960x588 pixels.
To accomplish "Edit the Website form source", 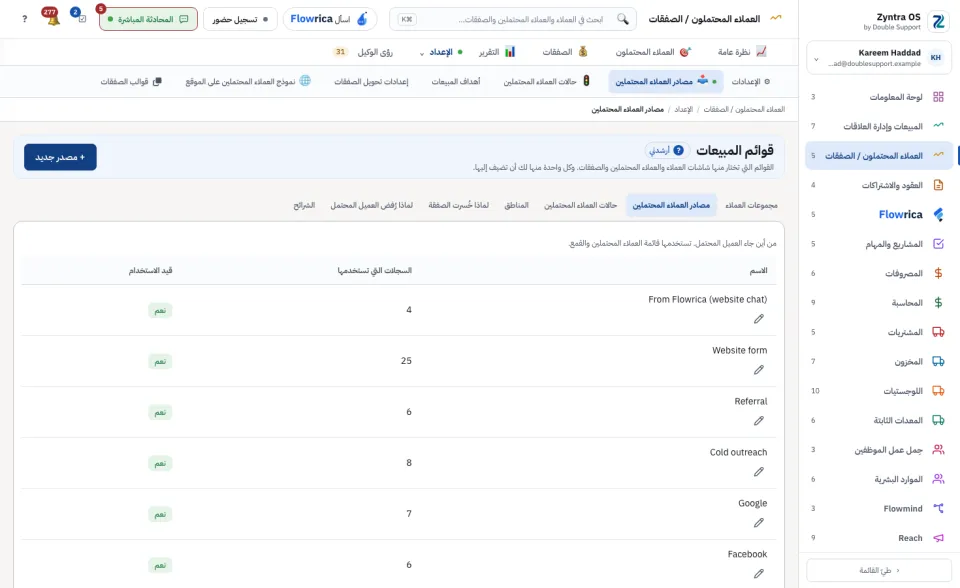I will click(x=759, y=369).
